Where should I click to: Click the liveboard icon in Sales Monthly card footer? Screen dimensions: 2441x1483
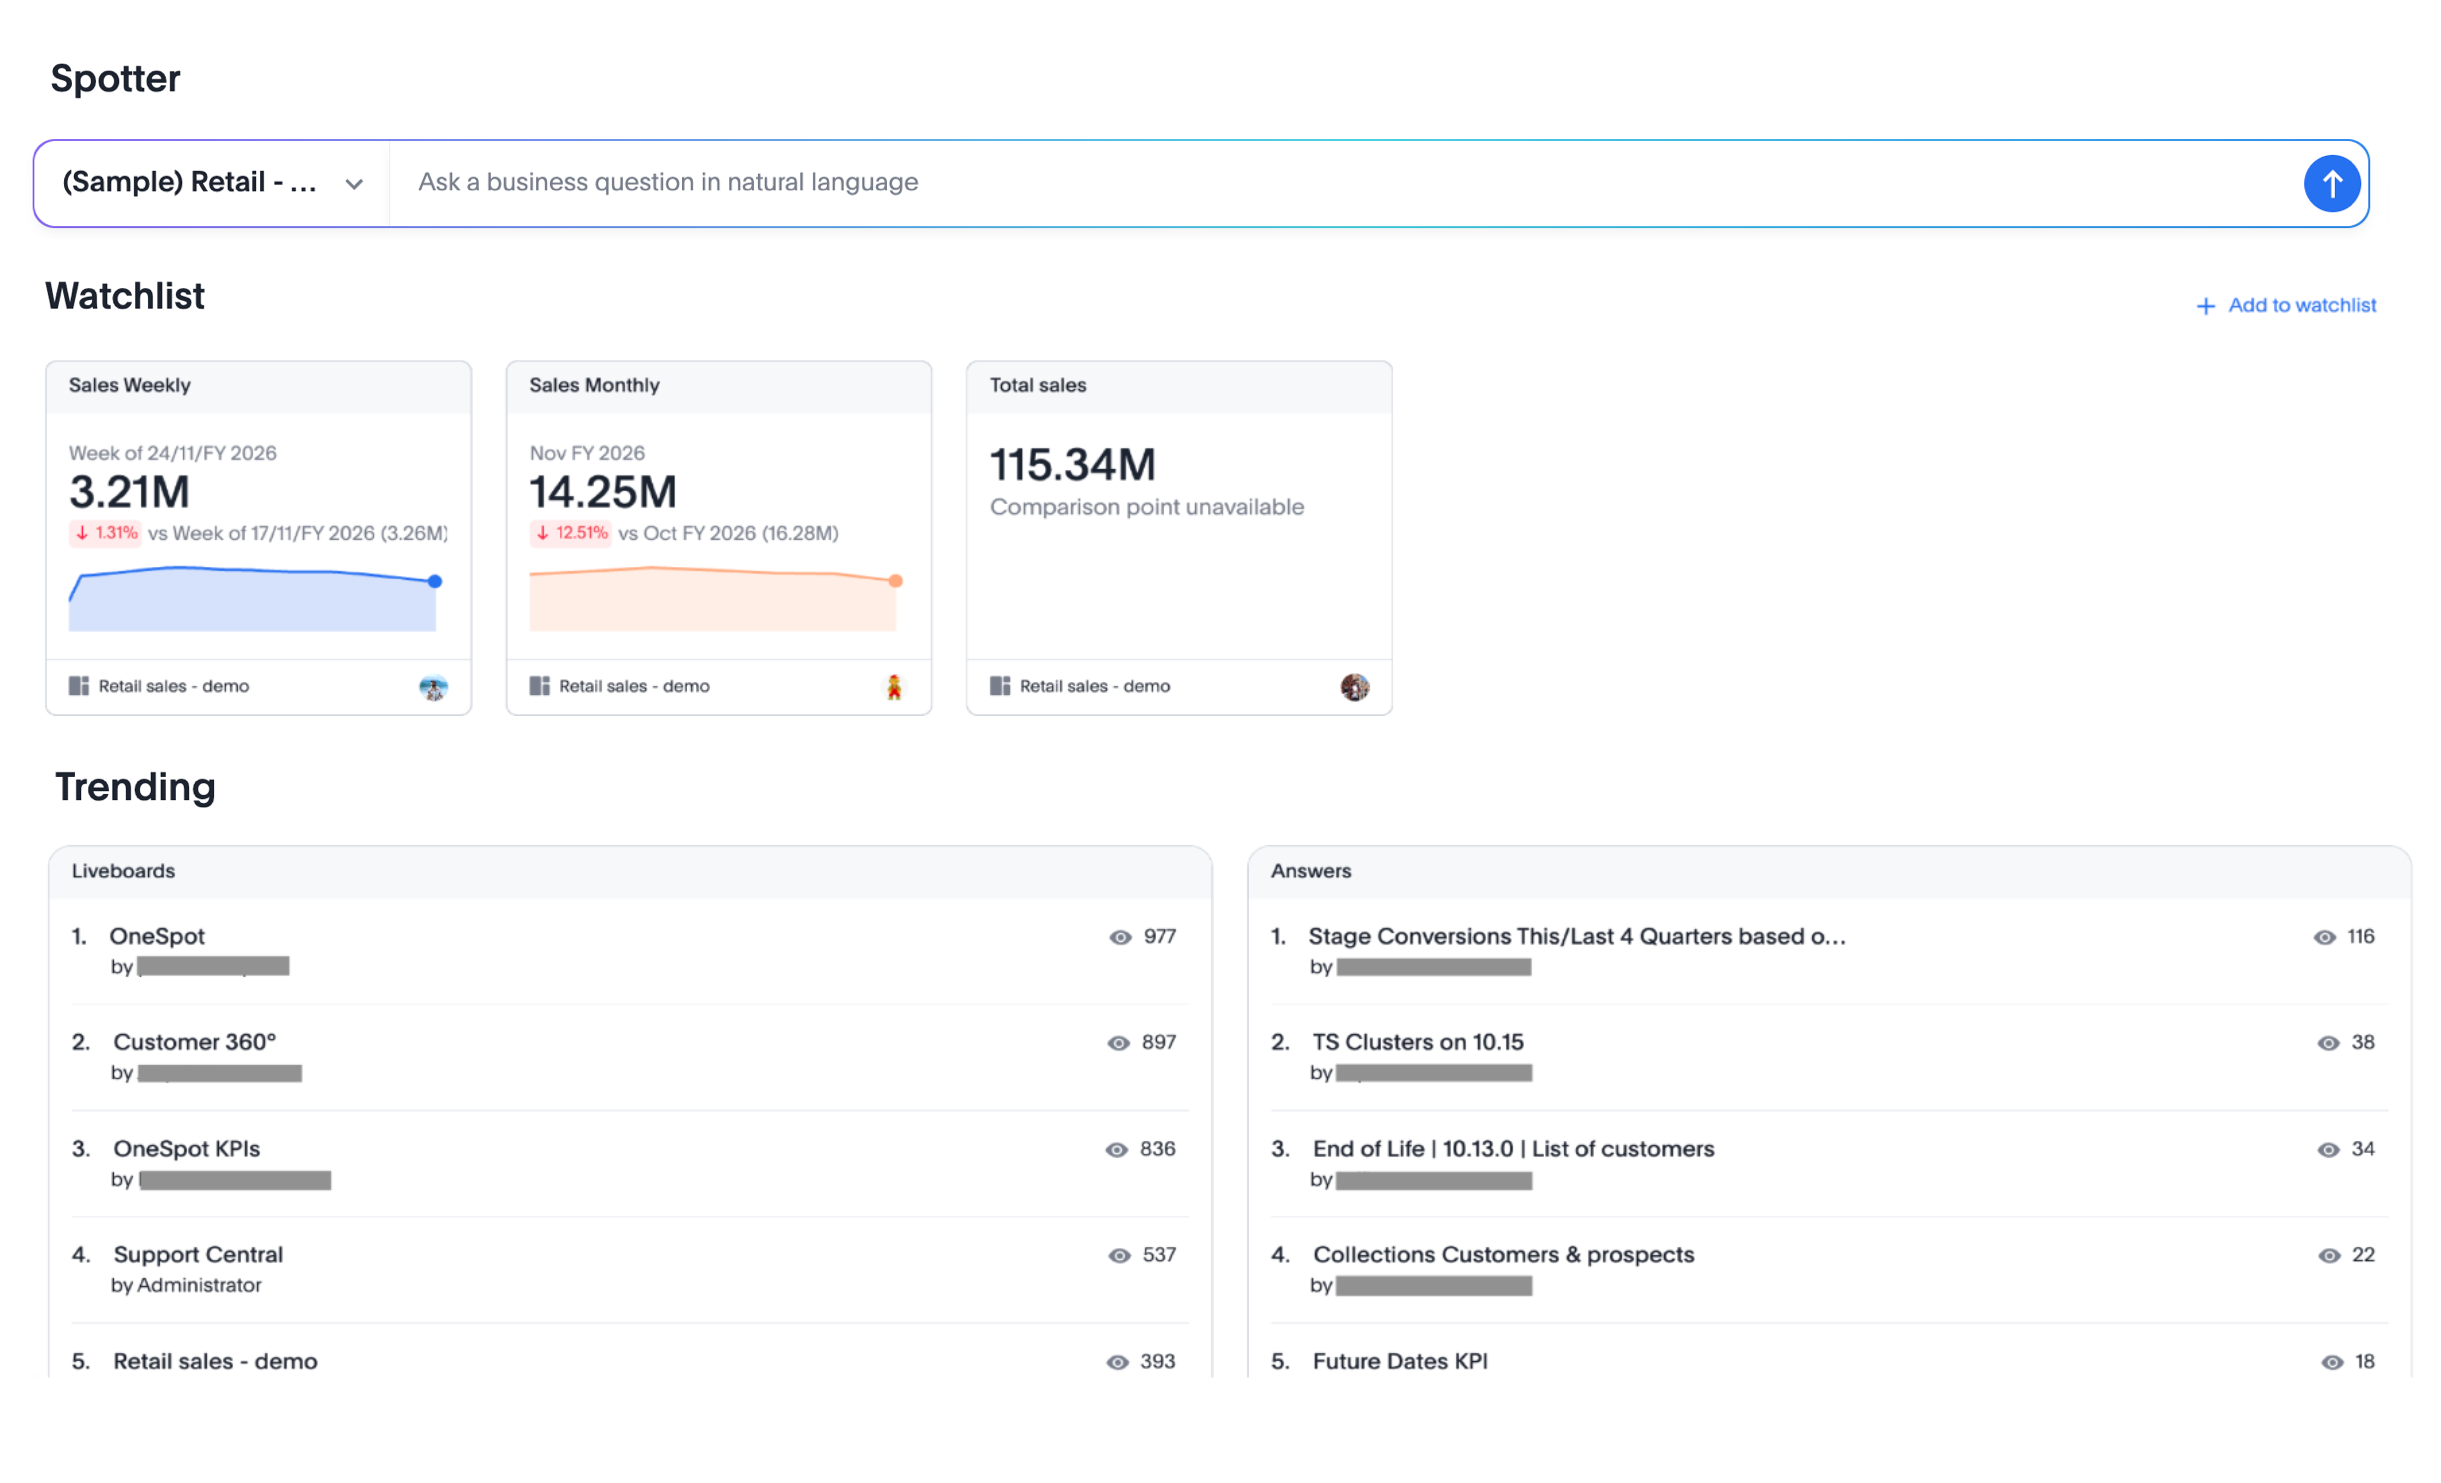click(539, 686)
